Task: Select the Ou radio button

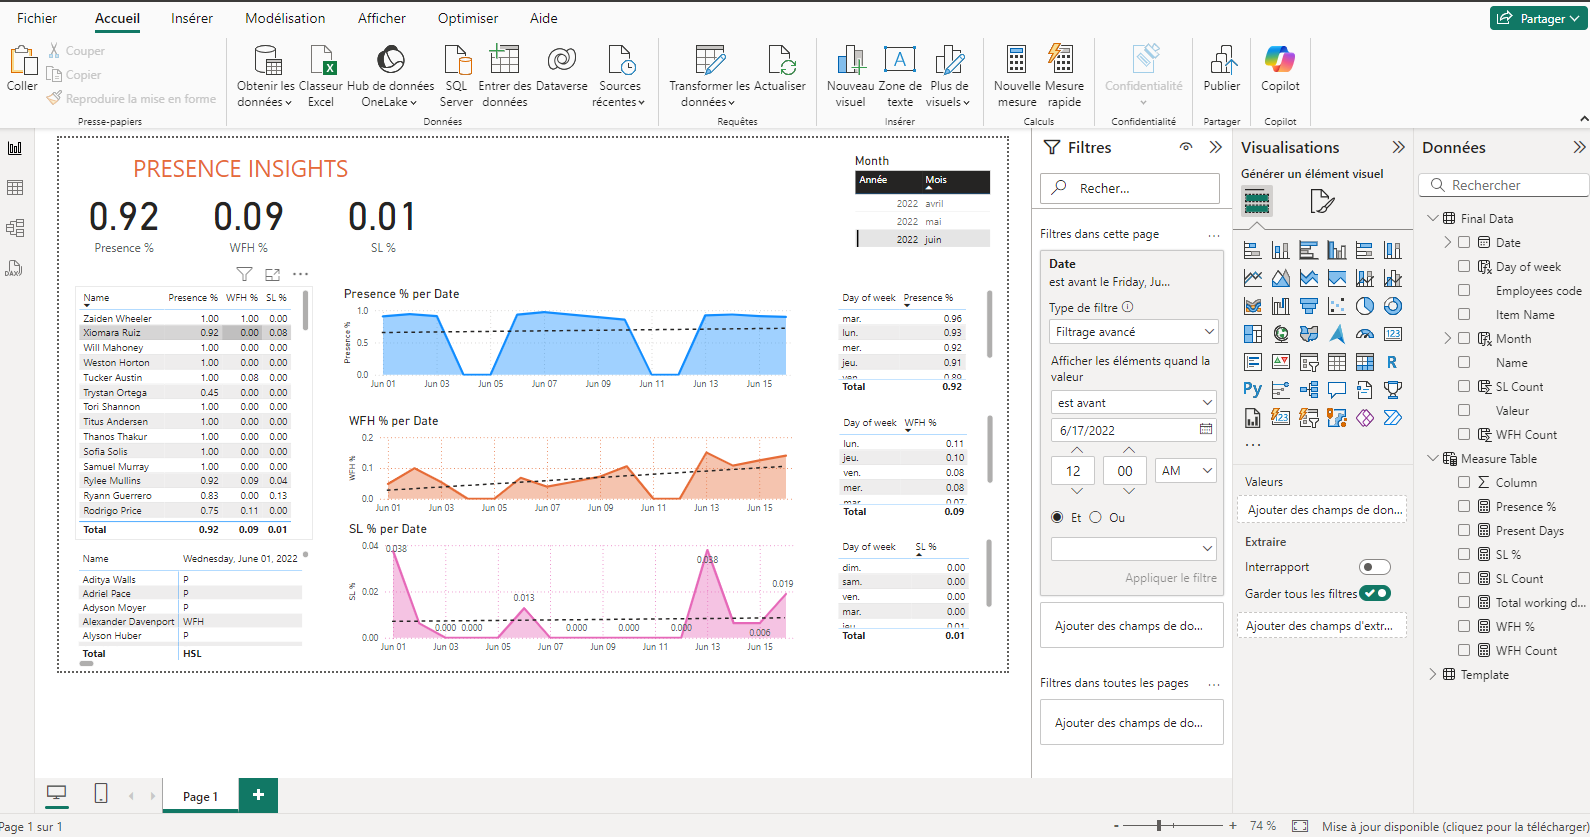Action: [1096, 517]
